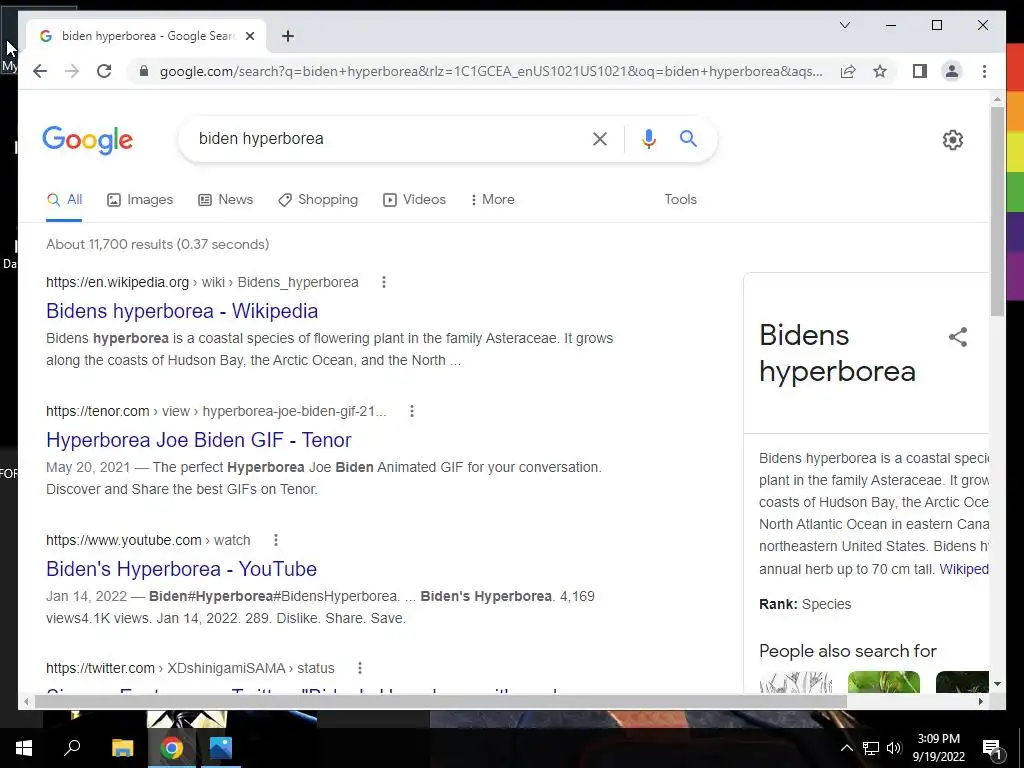This screenshot has height=768, width=1024.
Task: Open the search Tools options
Action: (x=680, y=199)
